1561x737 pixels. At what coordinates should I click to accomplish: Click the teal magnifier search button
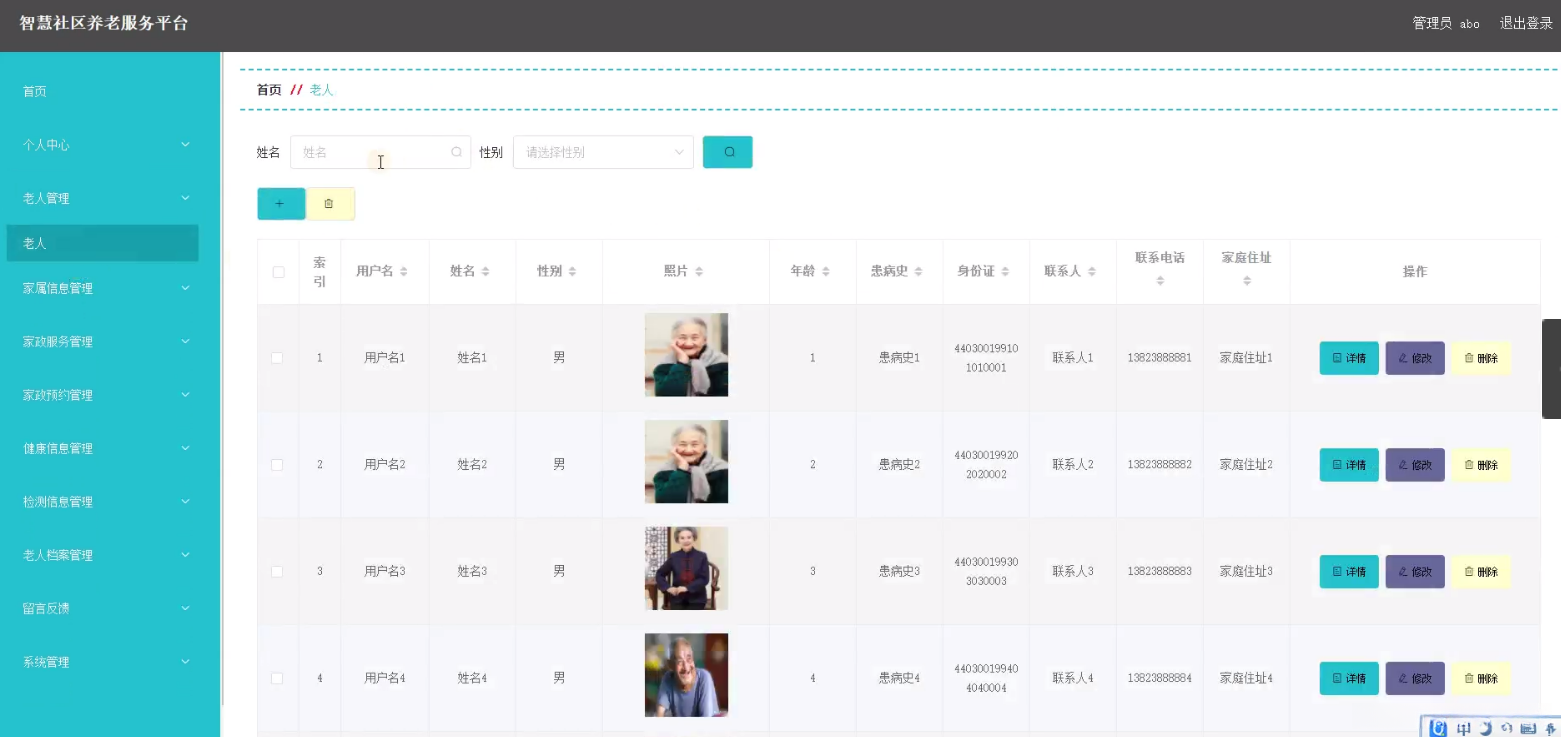(728, 152)
